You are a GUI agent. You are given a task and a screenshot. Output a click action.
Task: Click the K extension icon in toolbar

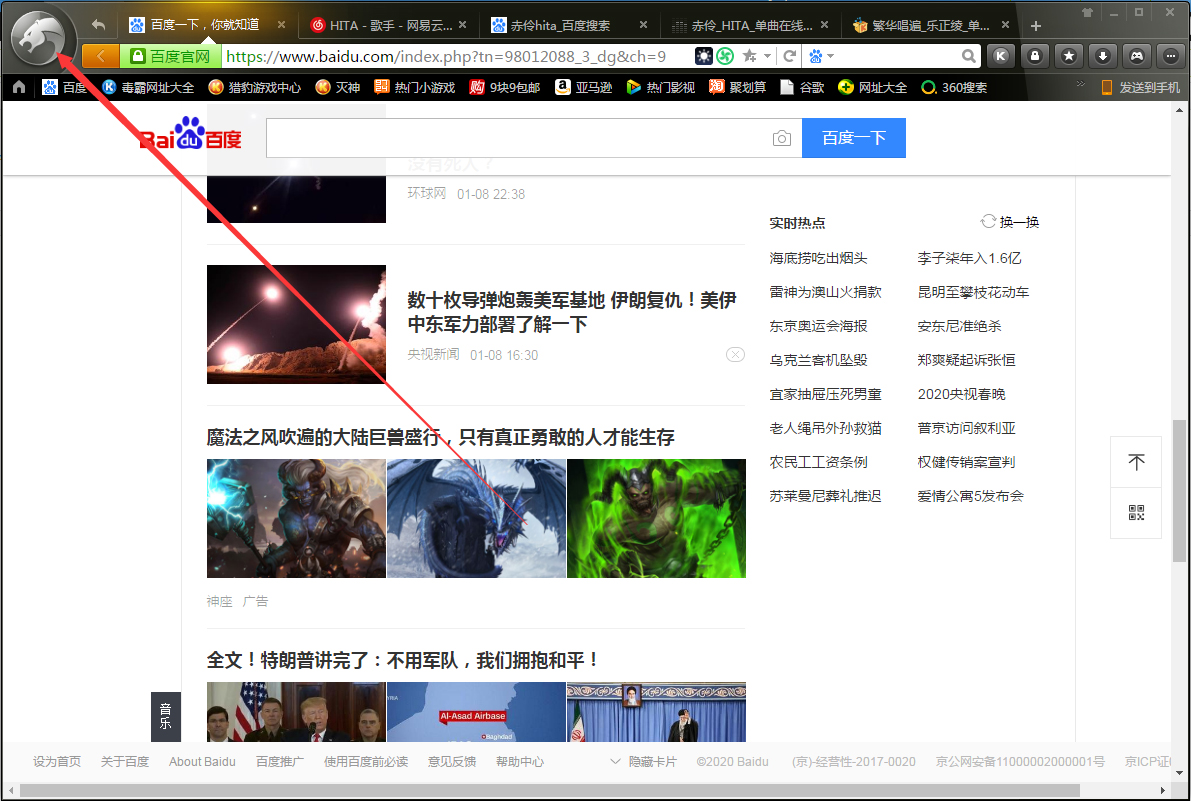[1001, 57]
